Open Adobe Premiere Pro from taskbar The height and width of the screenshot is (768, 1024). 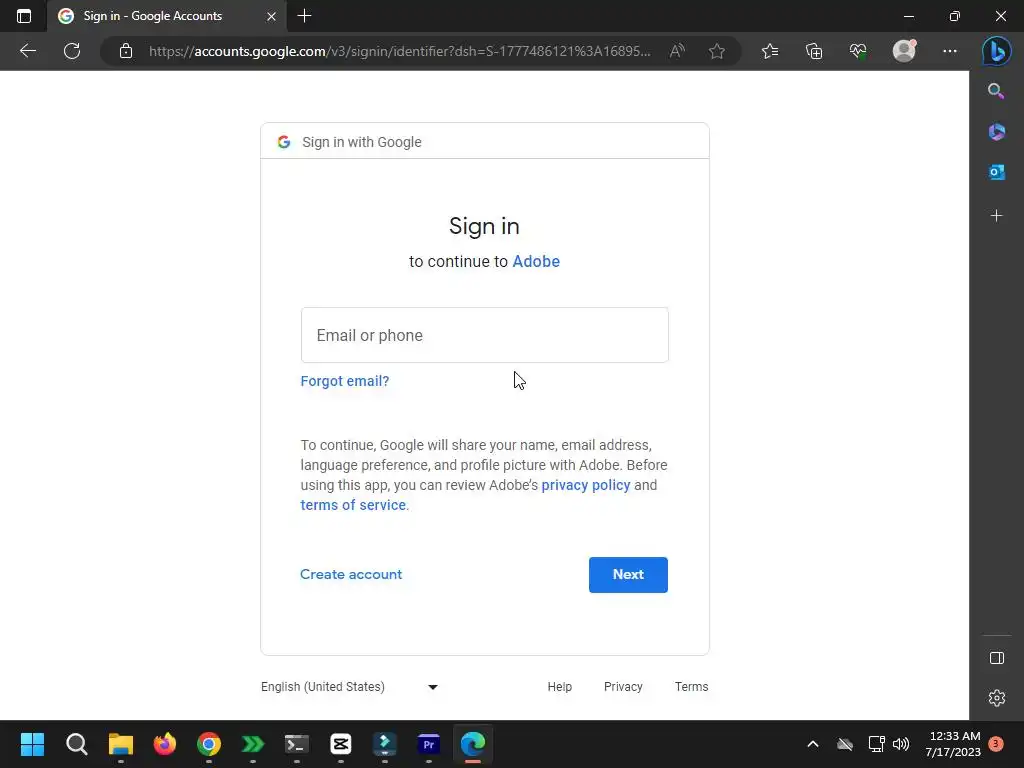[x=428, y=744]
